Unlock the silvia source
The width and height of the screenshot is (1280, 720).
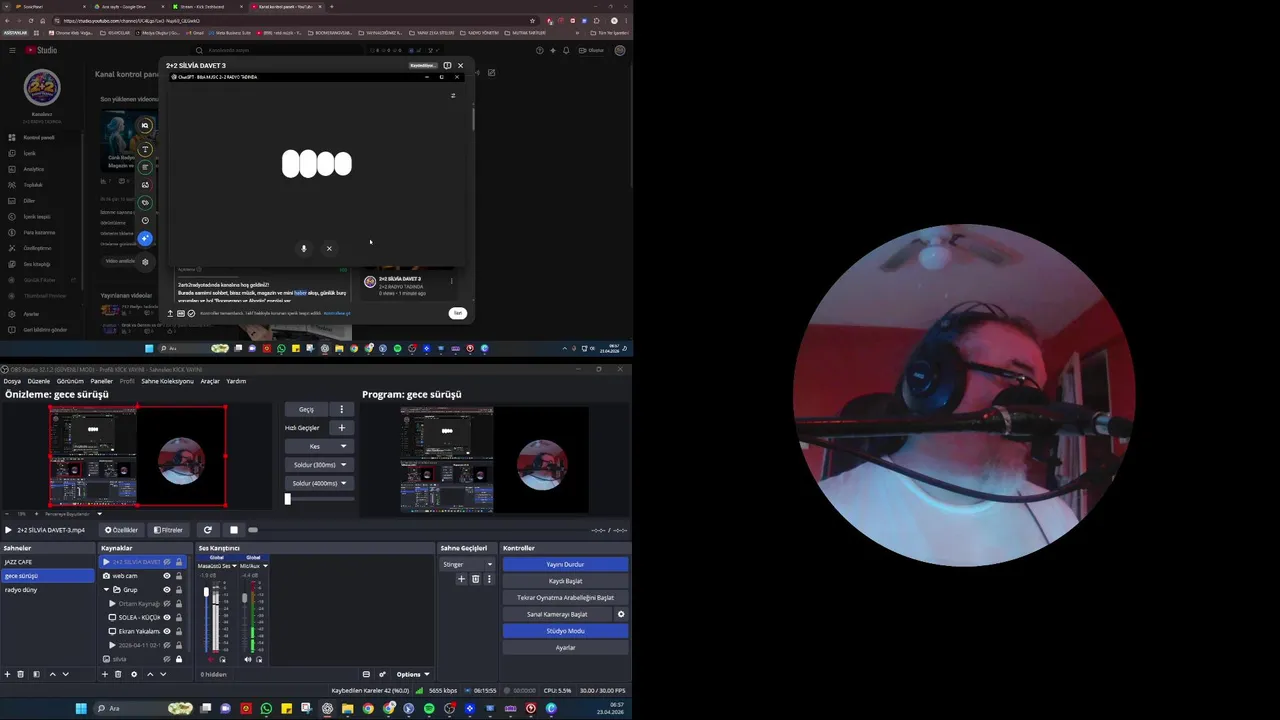pyautogui.click(x=179, y=659)
